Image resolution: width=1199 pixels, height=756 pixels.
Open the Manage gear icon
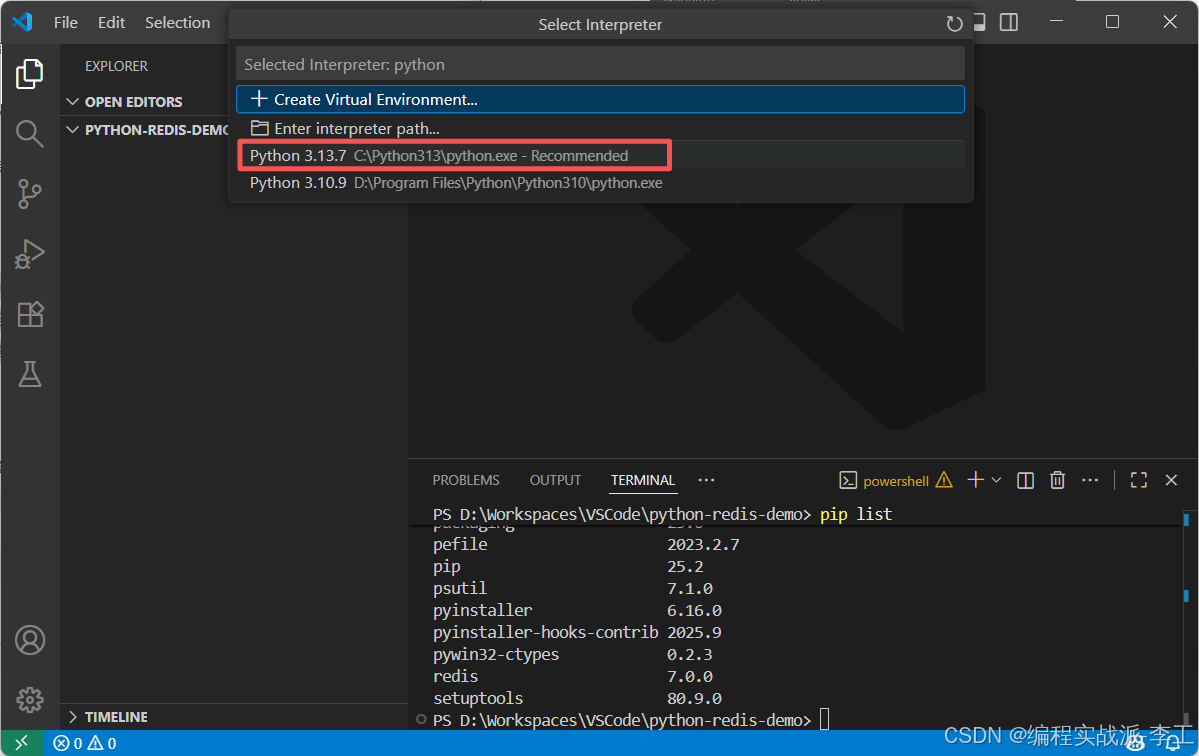point(29,699)
